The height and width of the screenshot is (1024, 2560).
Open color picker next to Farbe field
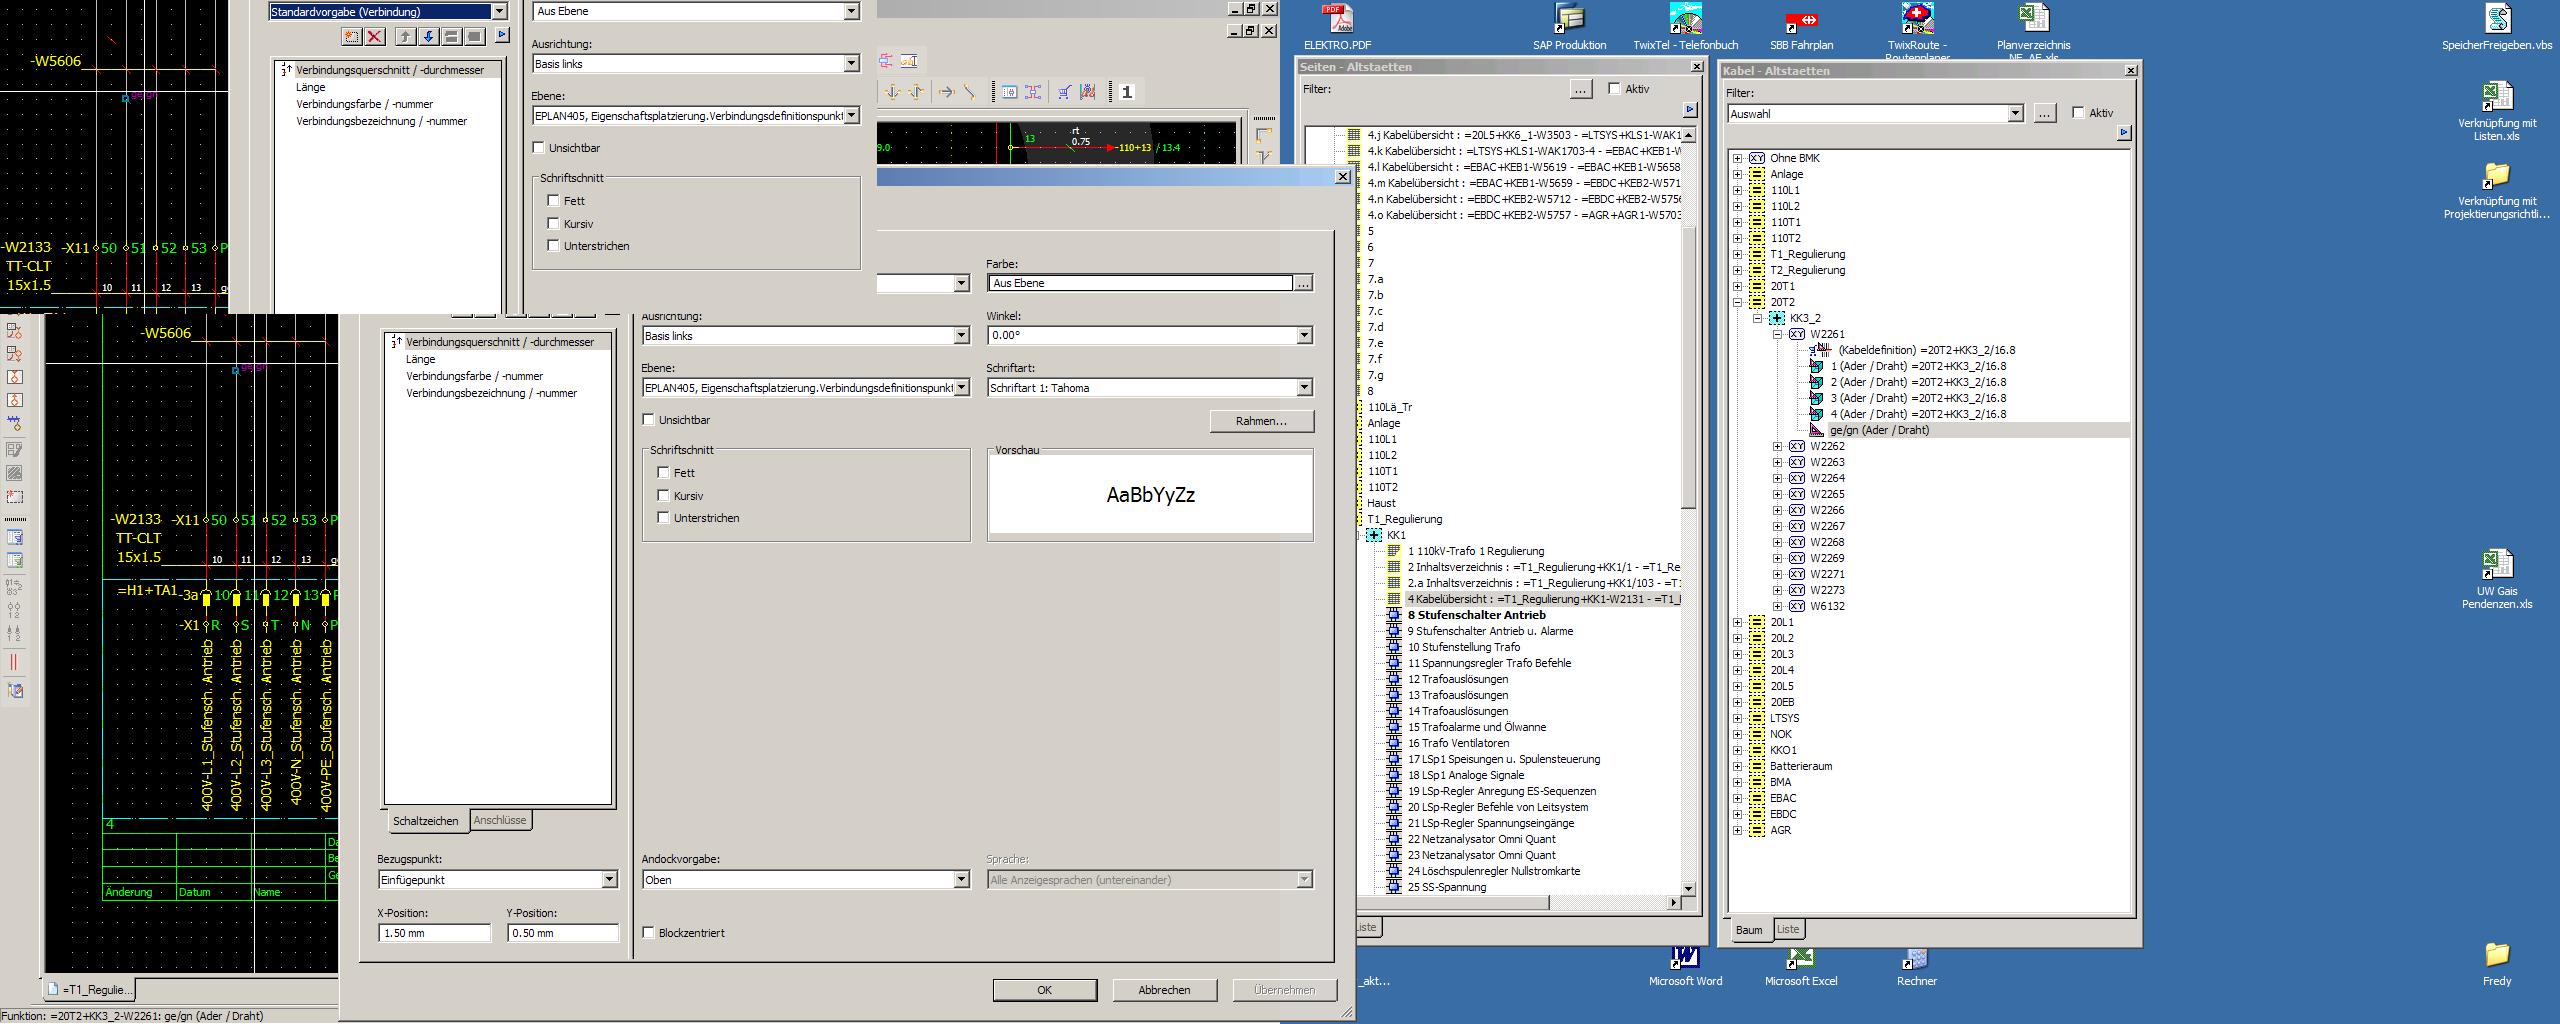tap(1303, 284)
